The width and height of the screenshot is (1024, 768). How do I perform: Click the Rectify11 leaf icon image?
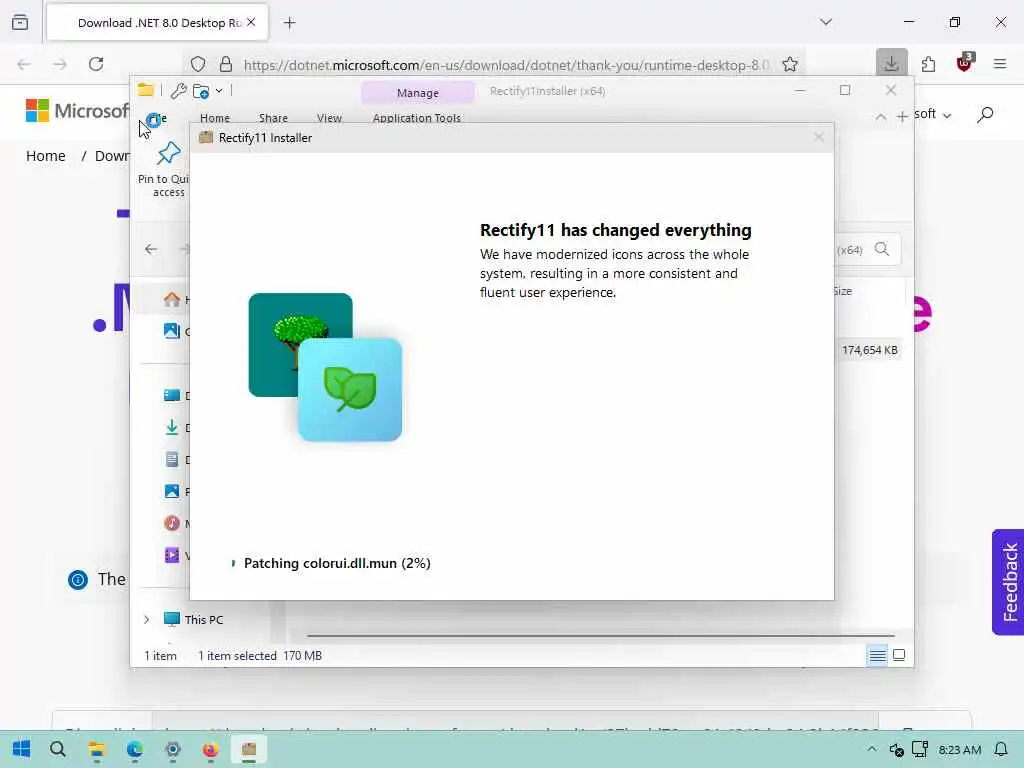(x=350, y=390)
